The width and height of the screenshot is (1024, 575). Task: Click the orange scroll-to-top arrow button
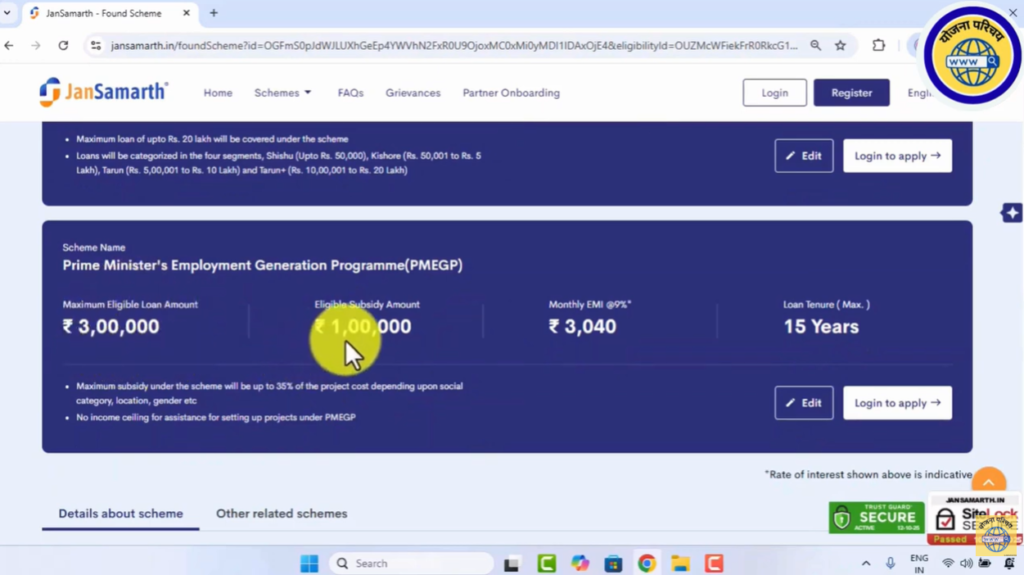[988, 483]
